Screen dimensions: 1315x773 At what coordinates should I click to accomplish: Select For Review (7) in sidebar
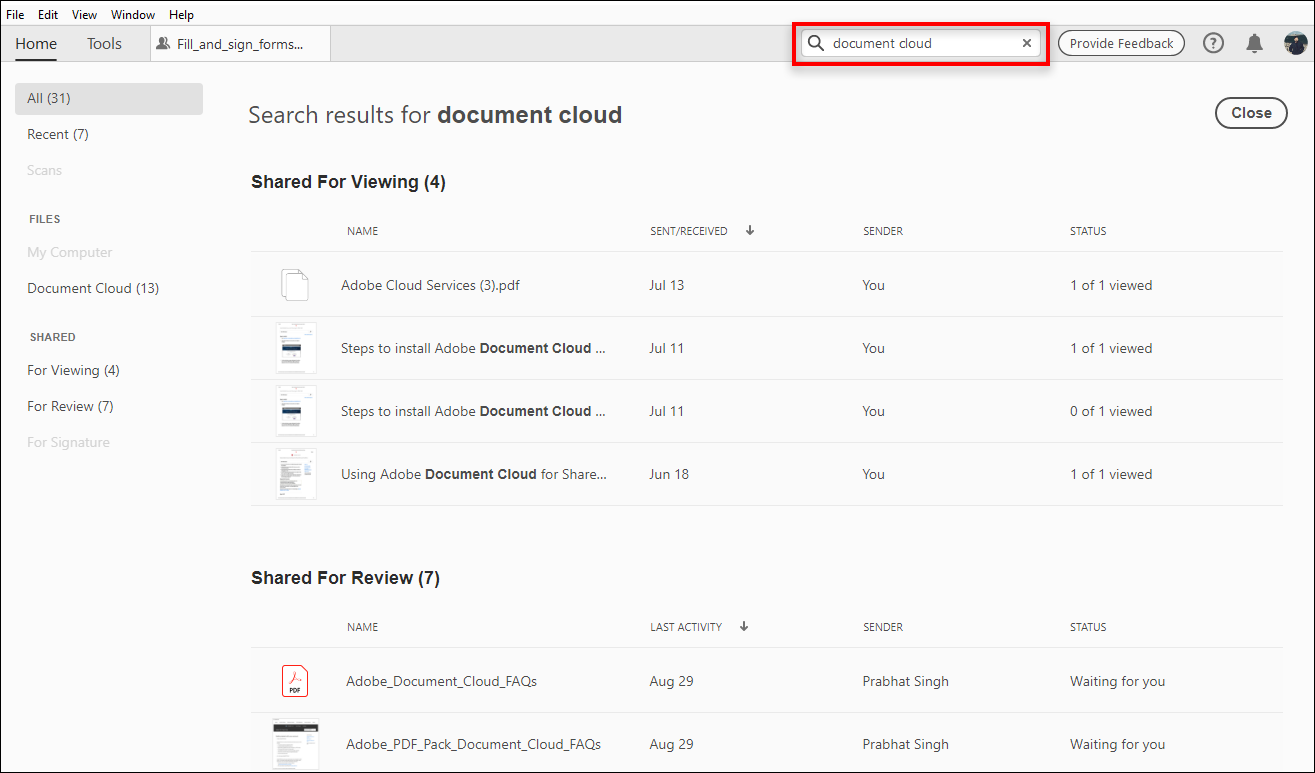(x=70, y=406)
